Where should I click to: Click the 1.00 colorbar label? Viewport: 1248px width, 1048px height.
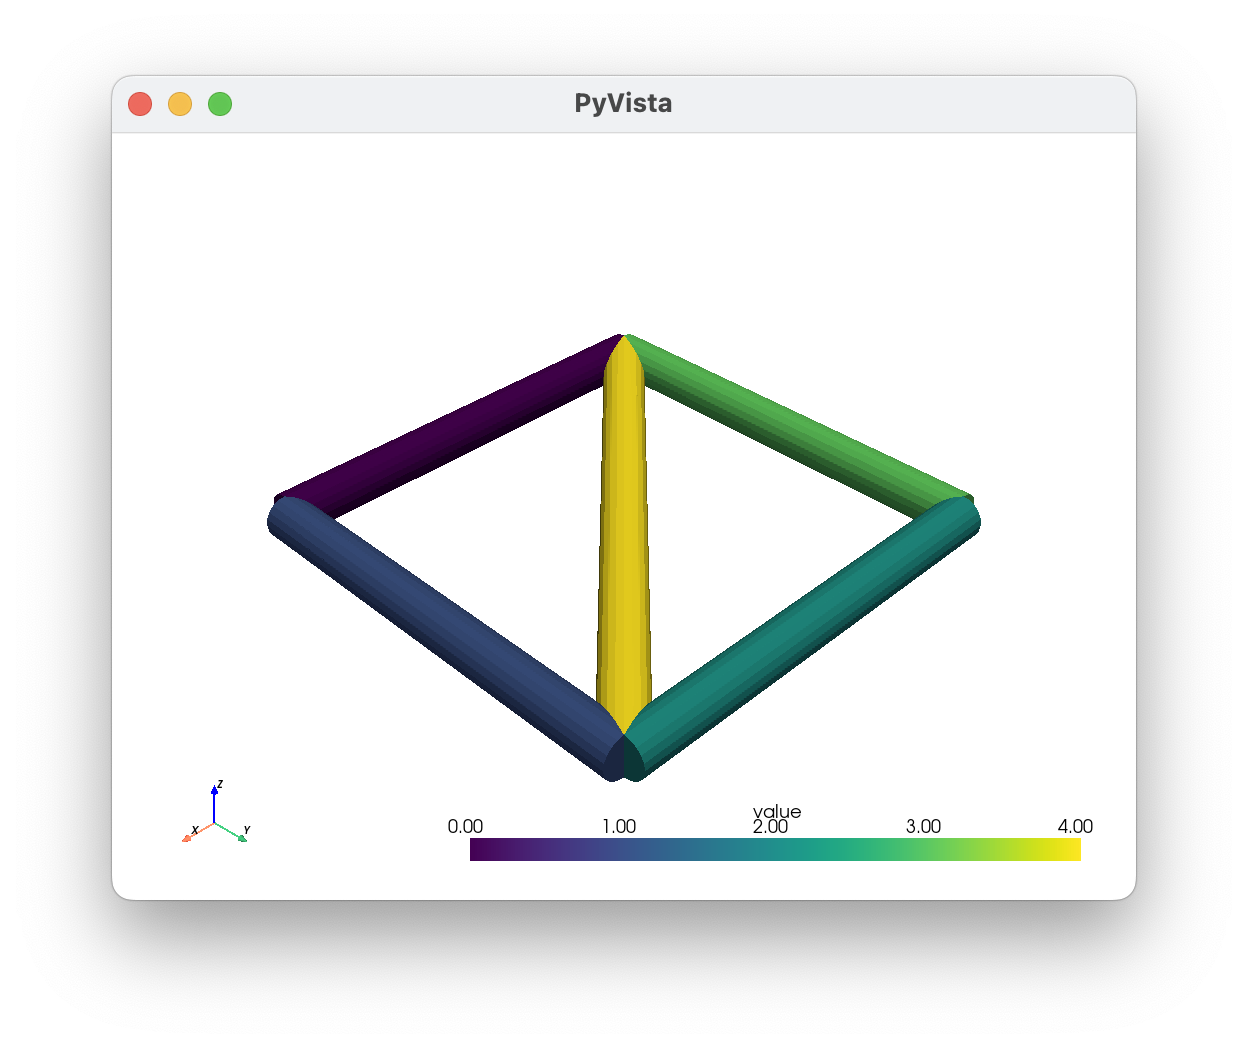point(619,827)
